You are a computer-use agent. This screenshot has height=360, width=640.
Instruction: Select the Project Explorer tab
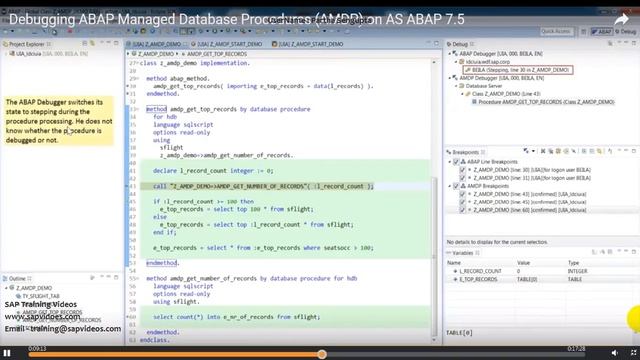pyautogui.click(x=27, y=44)
